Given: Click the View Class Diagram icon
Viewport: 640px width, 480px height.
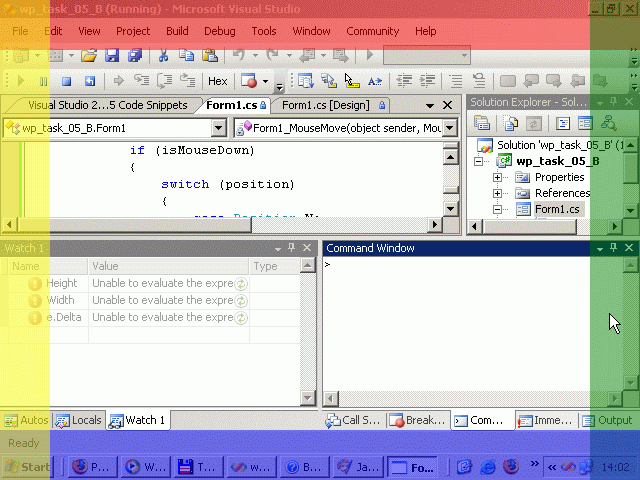Looking at the screenshot, I should pyautogui.click(x=609, y=122).
